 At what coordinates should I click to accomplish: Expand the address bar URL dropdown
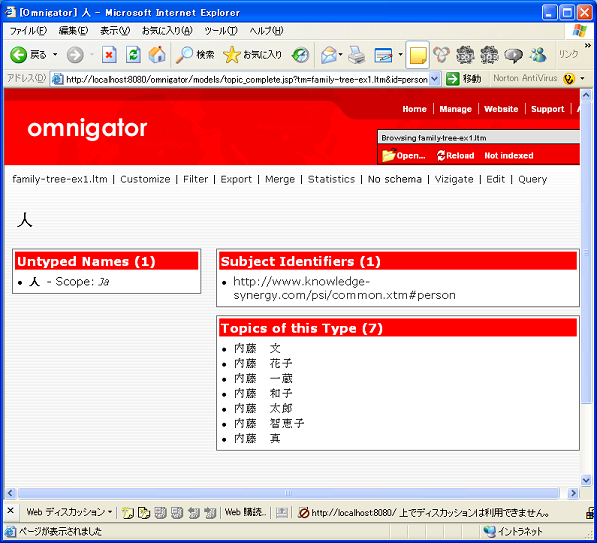click(x=434, y=79)
